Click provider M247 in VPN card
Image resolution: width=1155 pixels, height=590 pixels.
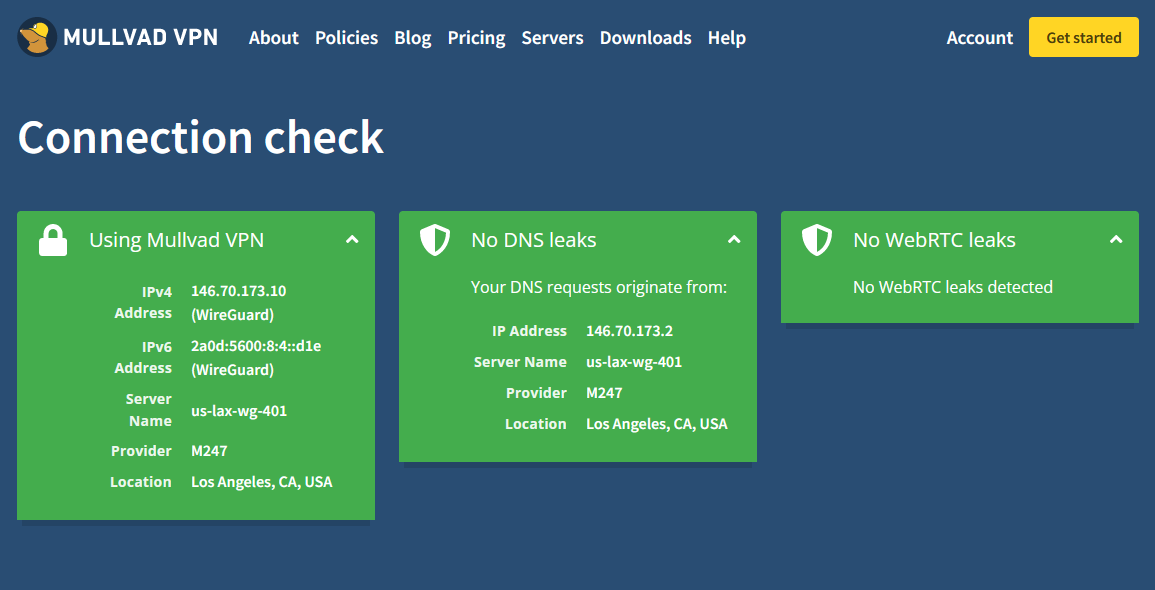(209, 451)
